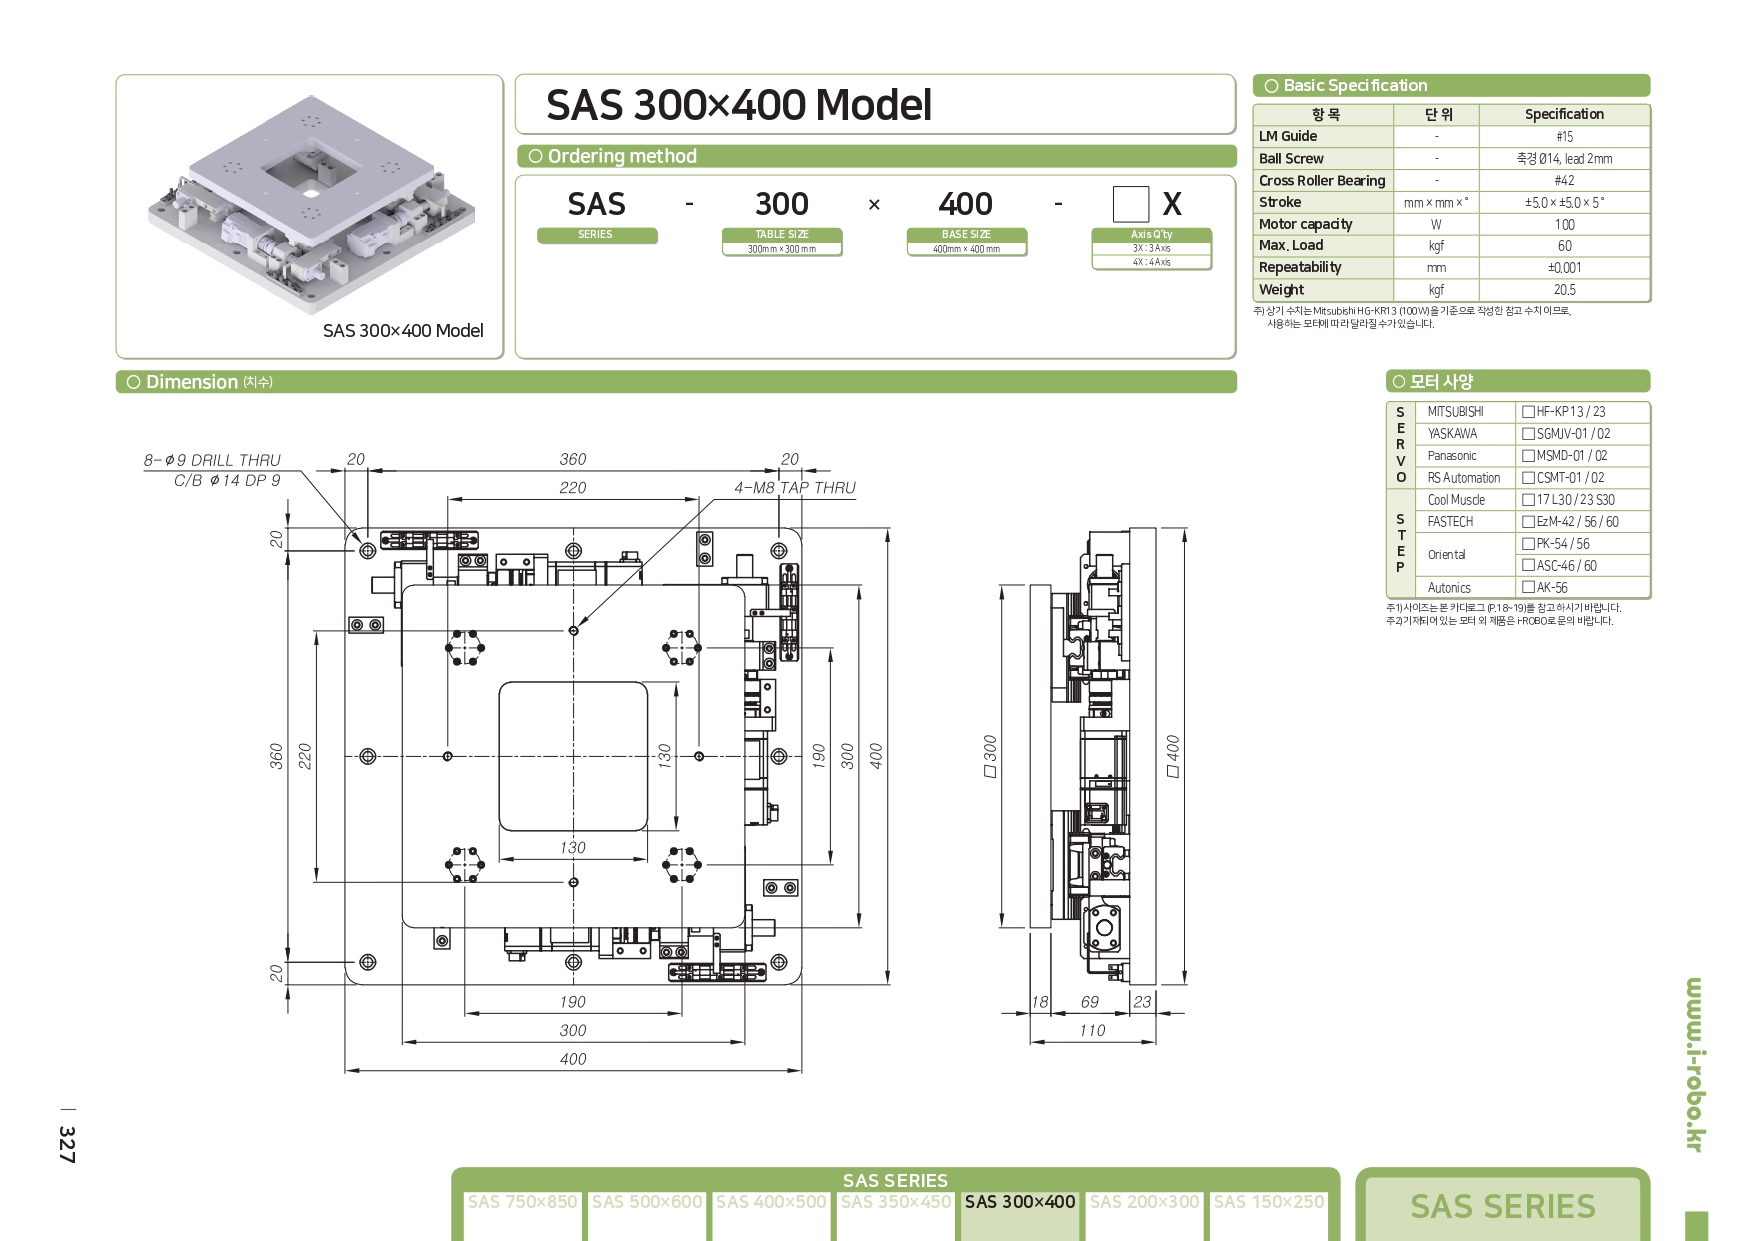Click the BASE SIZE label under 400
Screen dimensions: 1754x1241
click(x=966, y=235)
